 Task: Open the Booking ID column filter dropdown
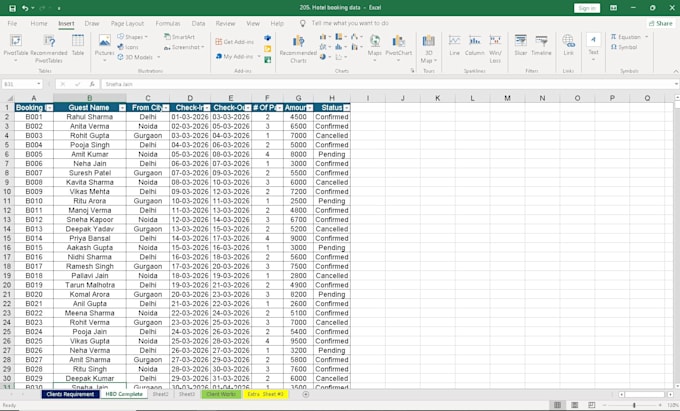[x=49, y=108]
